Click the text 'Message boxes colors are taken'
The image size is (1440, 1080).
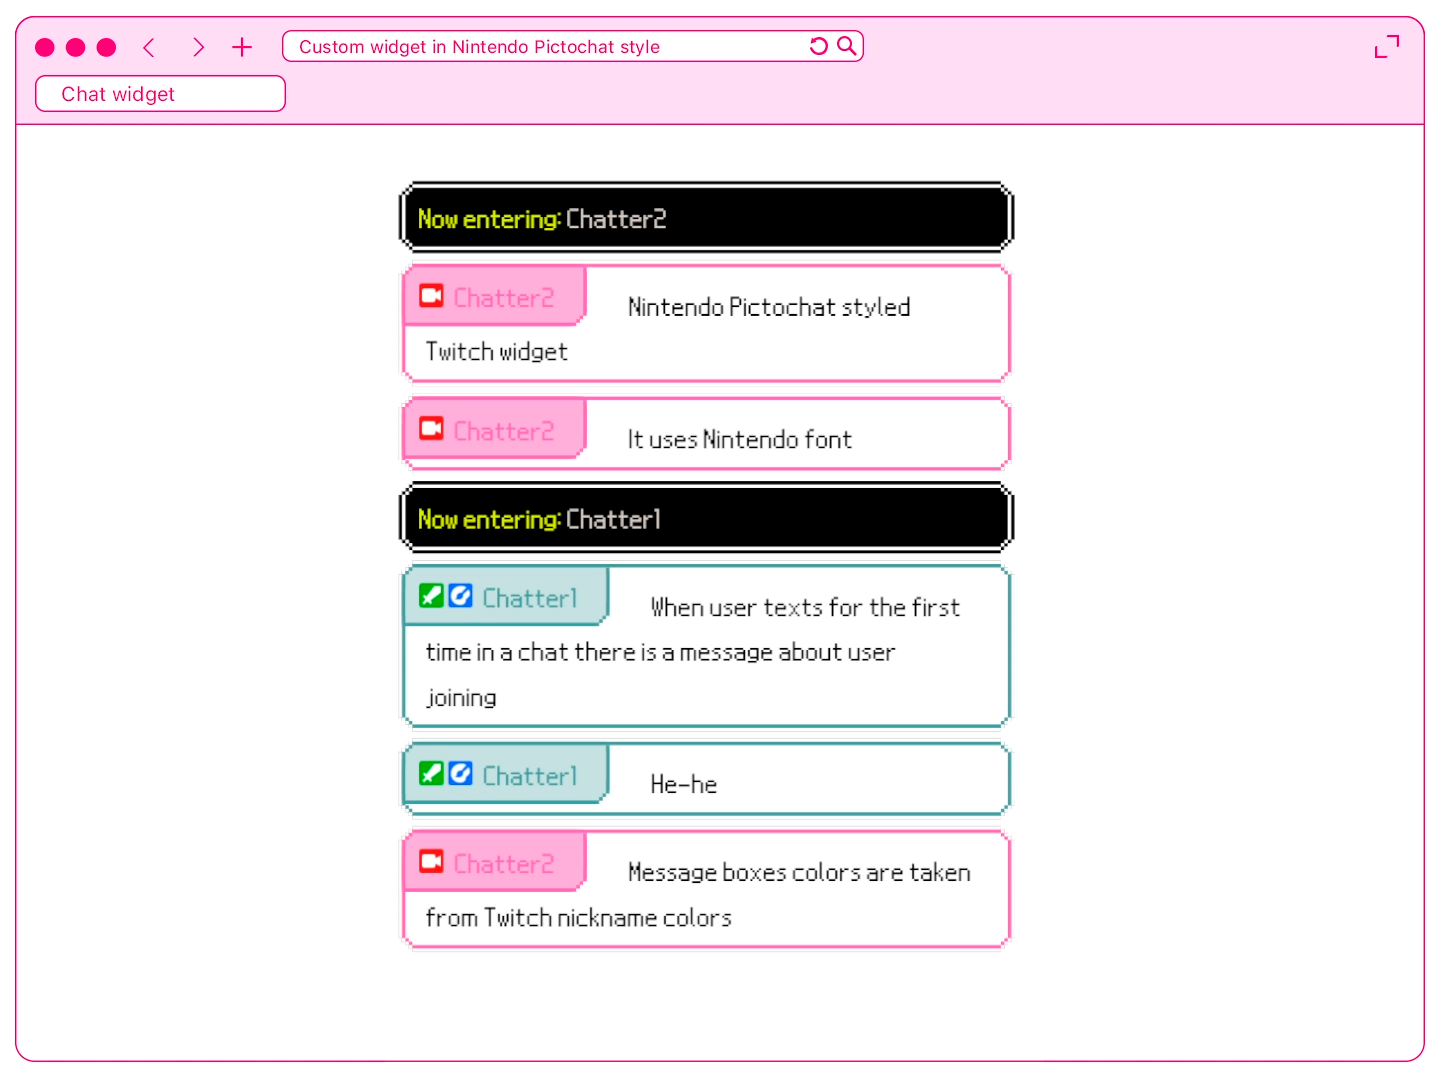tap(799, 873)
